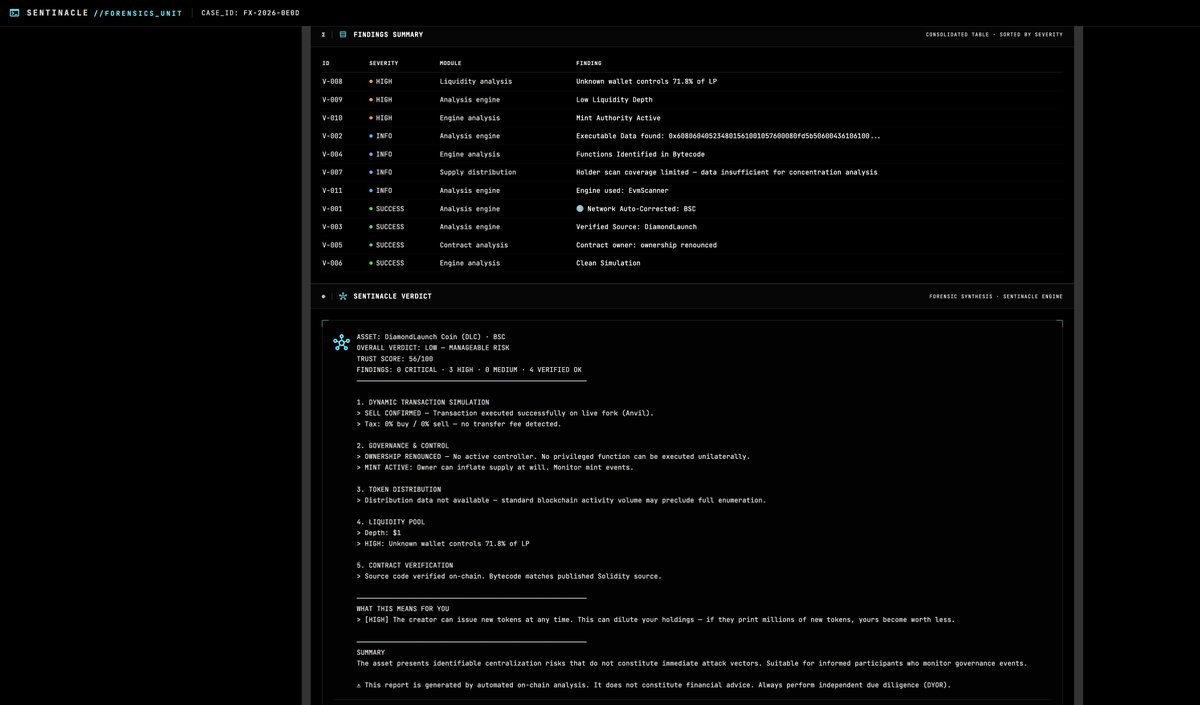Select finding ID V-005

[x=332, y=245]
